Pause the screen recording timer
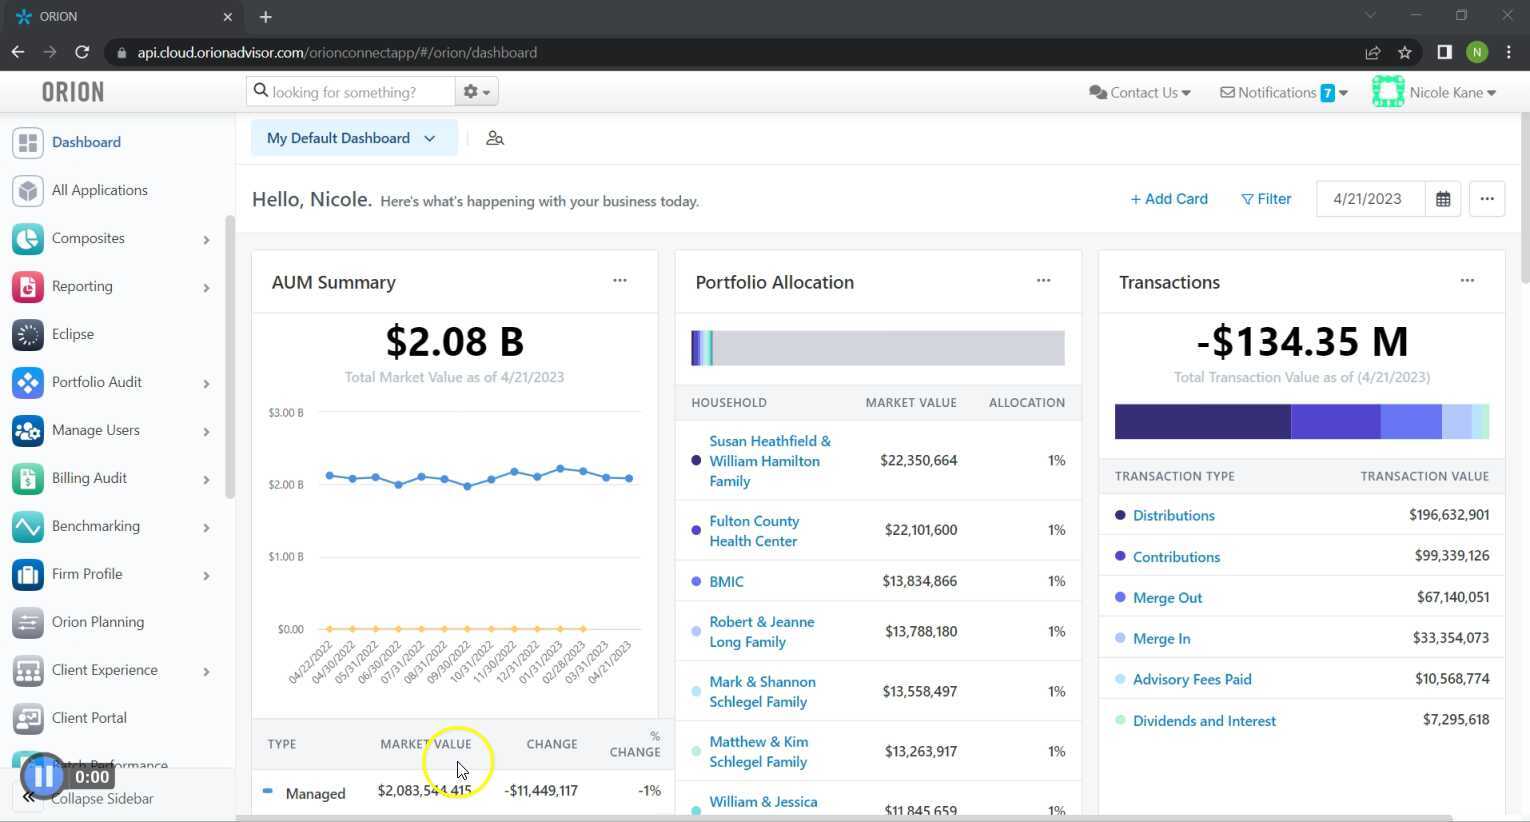 click(x=44, y=775)
